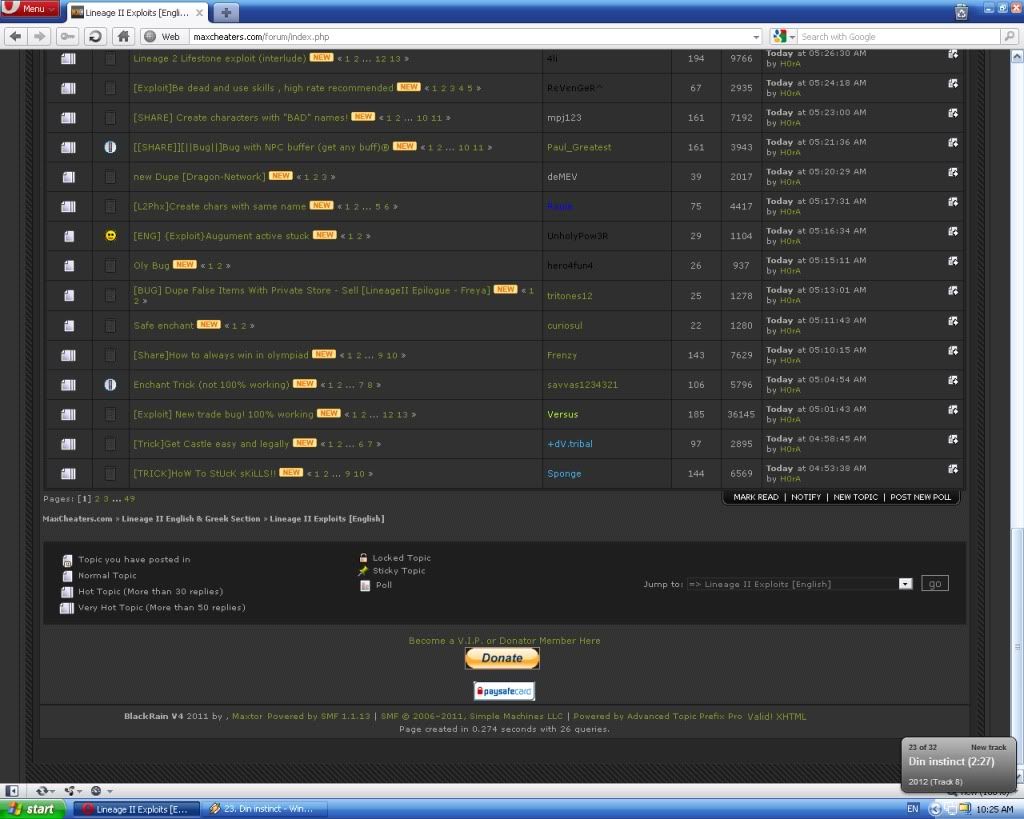This screenshot has width=1024, height=819.
Task: Open last post of Be dead and use skills
Action: (x=953, y=84)
